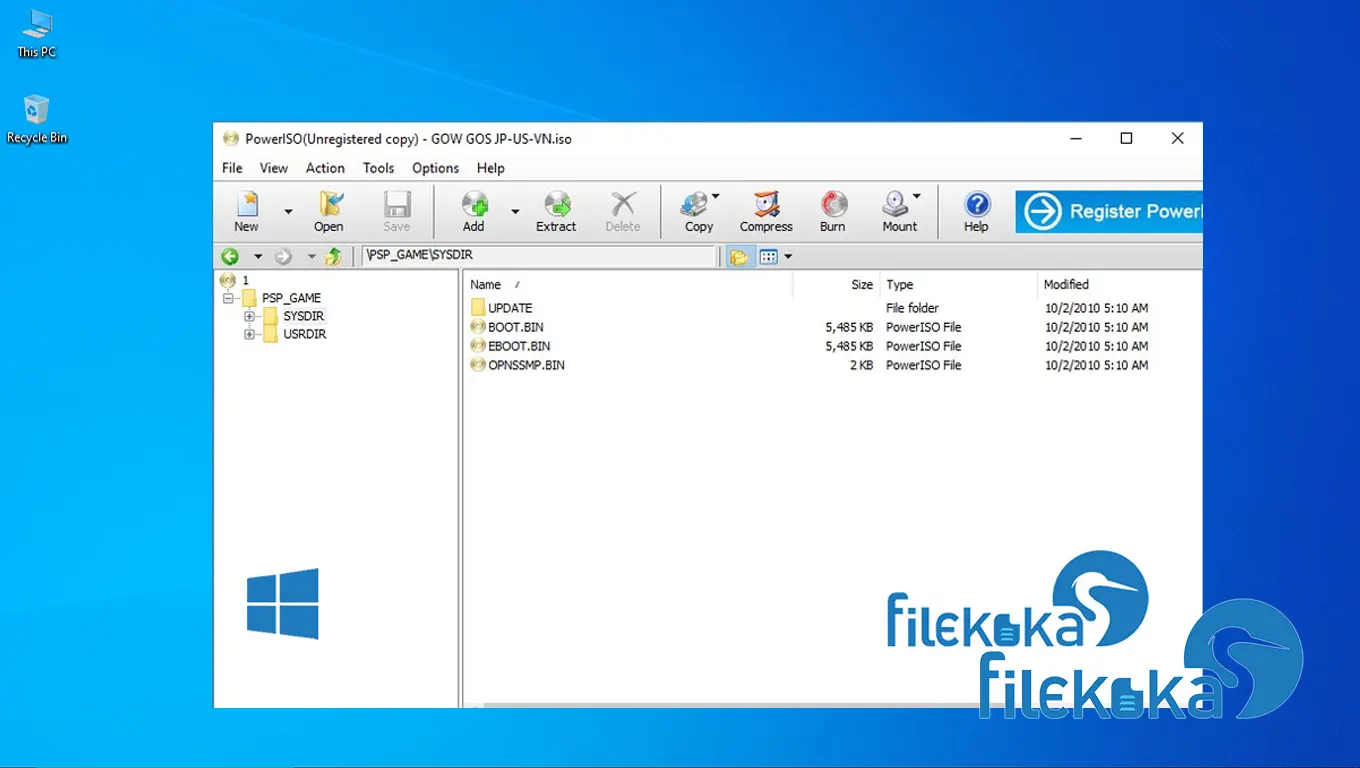Click Recycle Bin desktop icon
The width and height of the screenshot is (1360, 768).
37,120
